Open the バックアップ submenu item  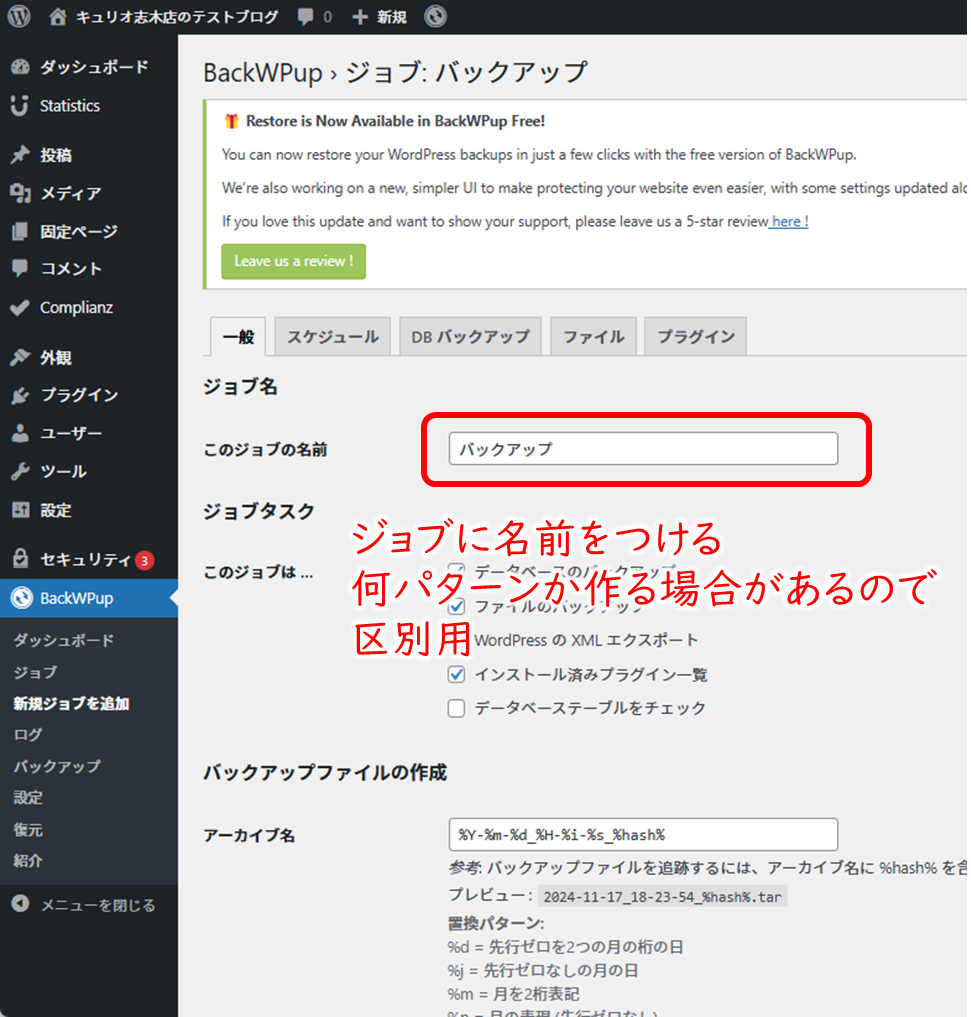(x=57, y=766)
